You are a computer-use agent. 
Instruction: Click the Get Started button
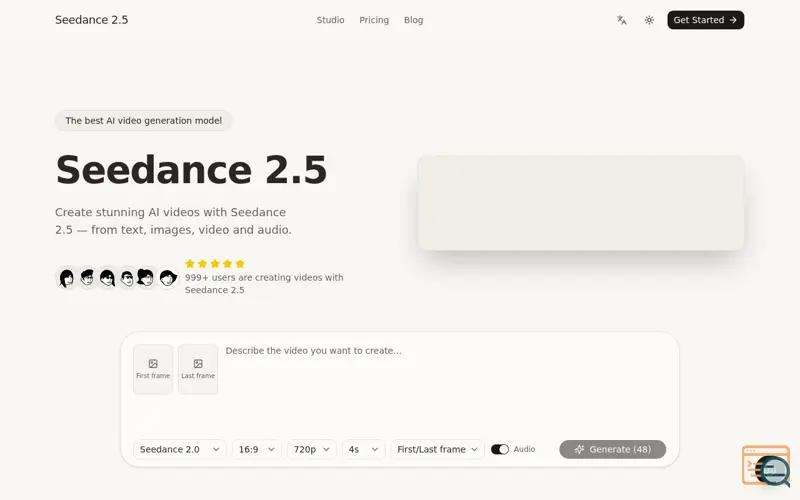click(x=706, y=20)
